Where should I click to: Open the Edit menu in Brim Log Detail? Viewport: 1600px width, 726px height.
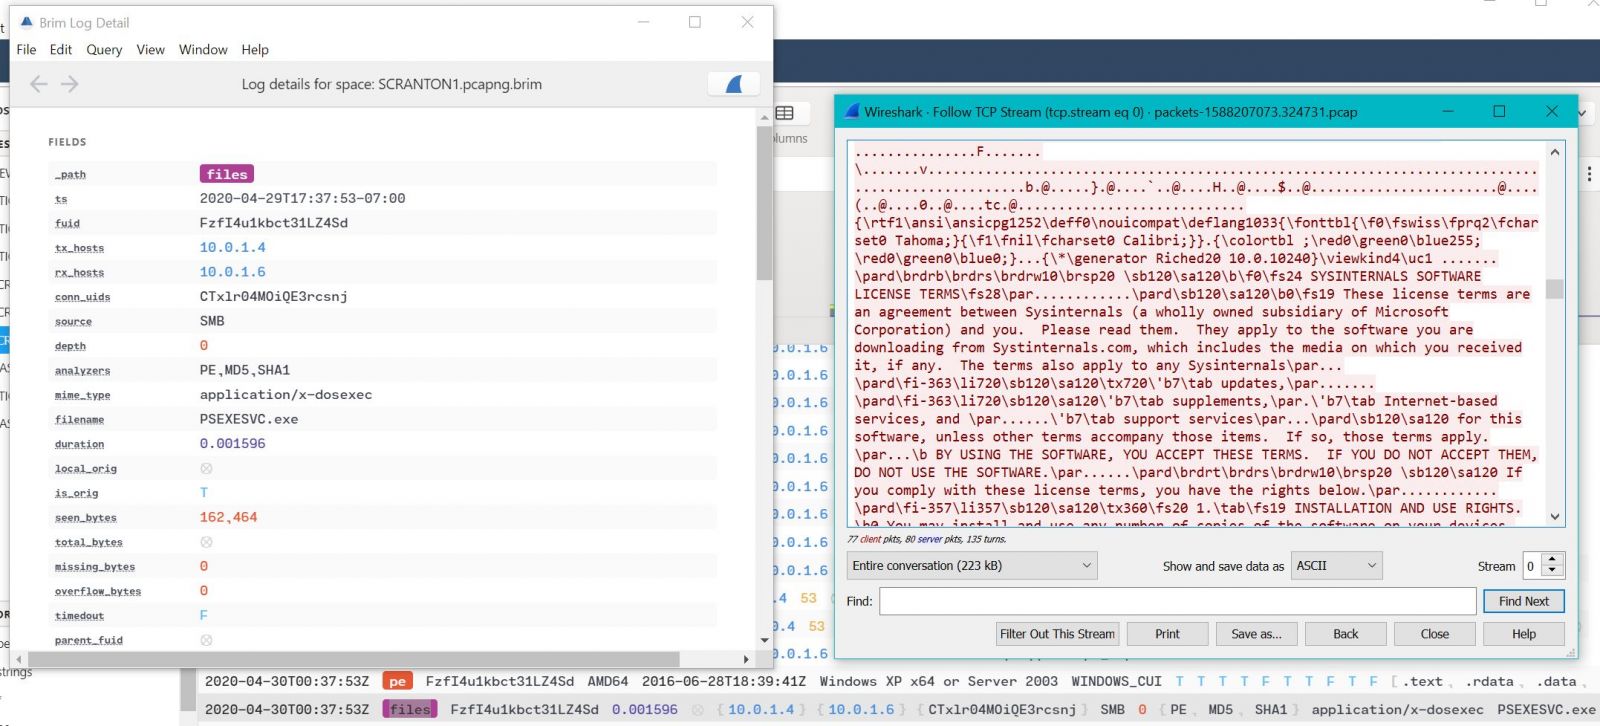61,49
